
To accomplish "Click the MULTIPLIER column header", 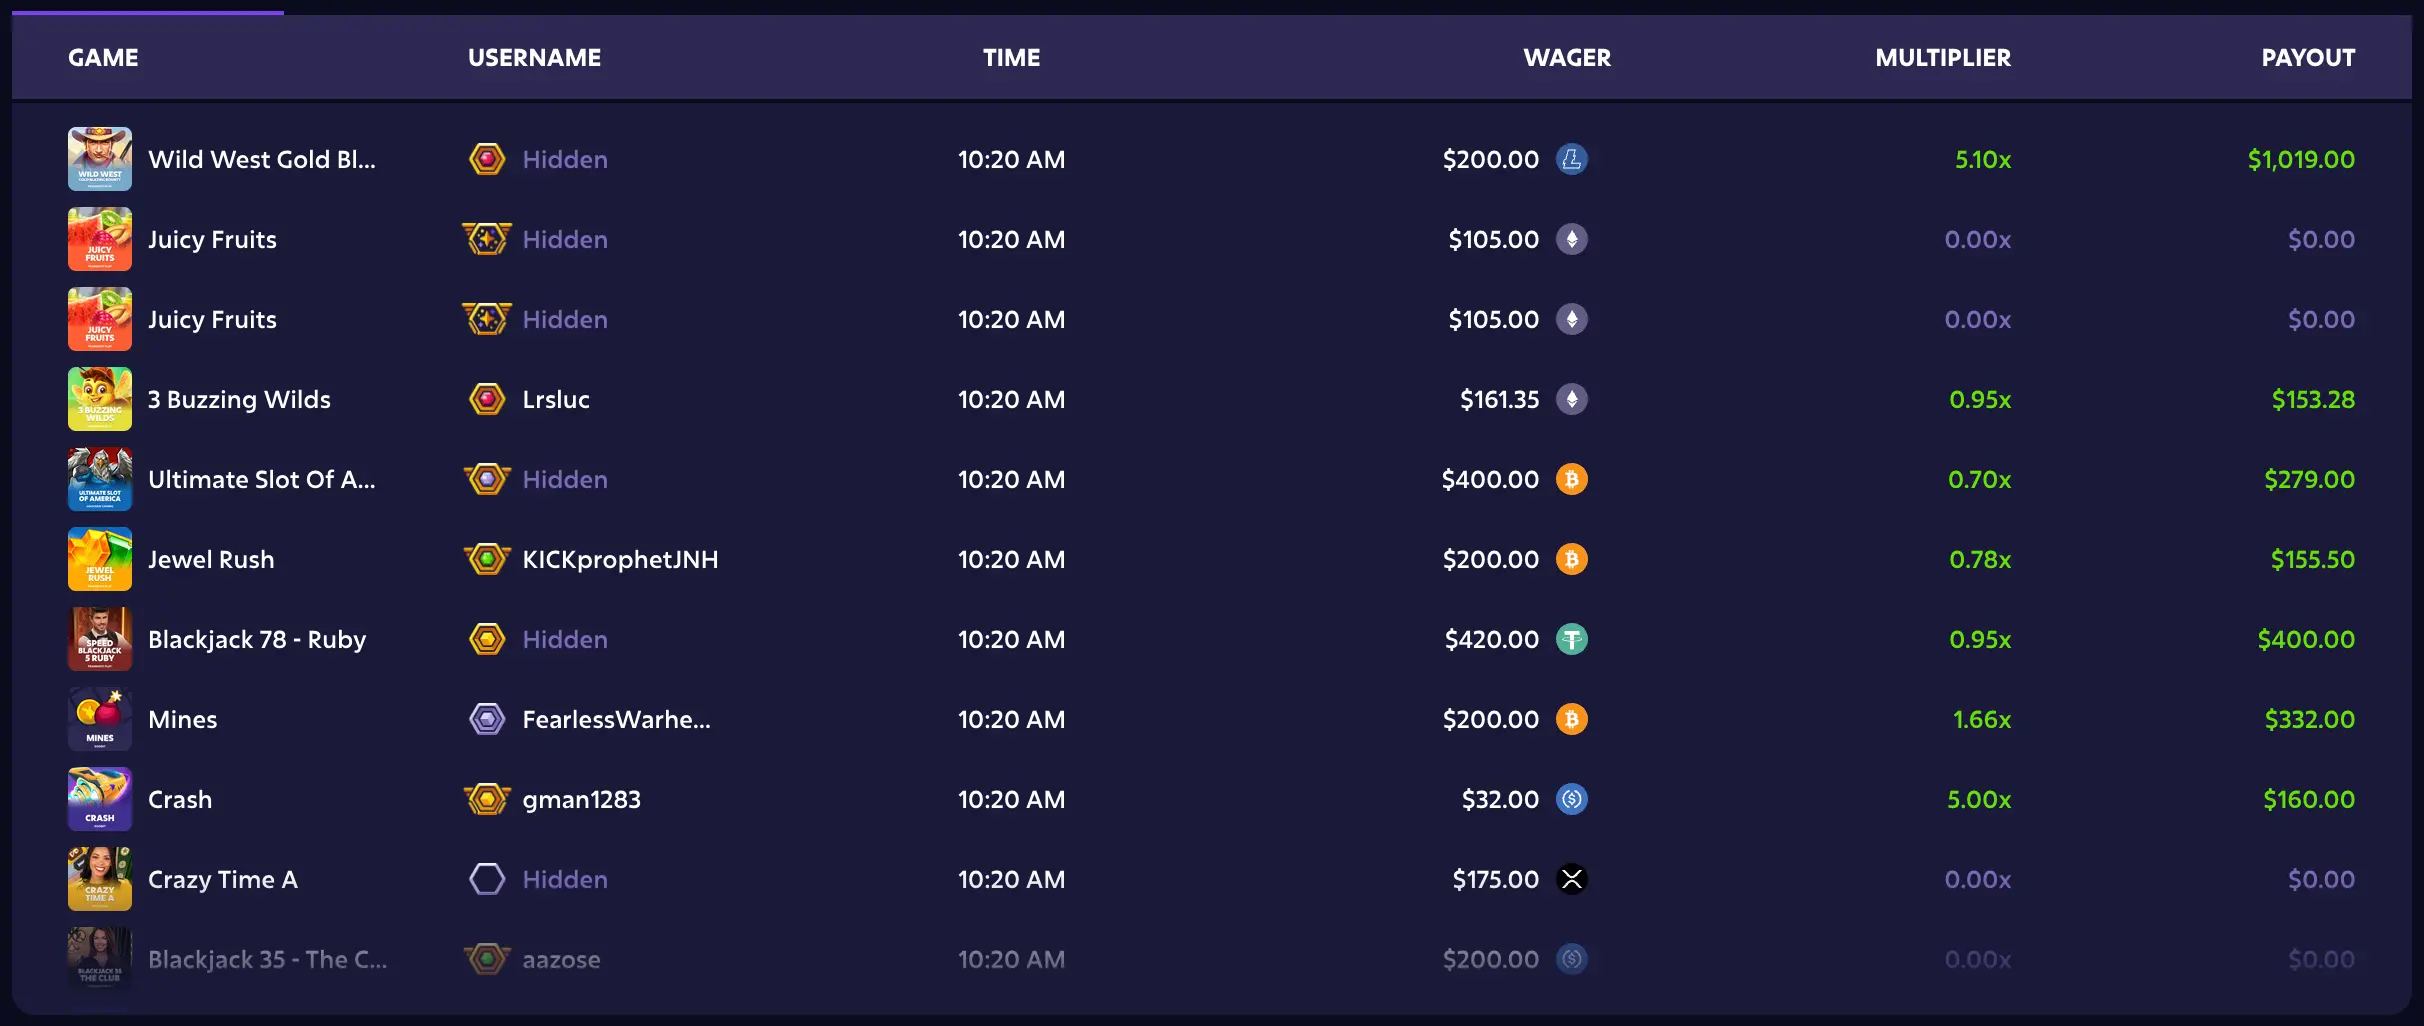I will point(1943,58).
